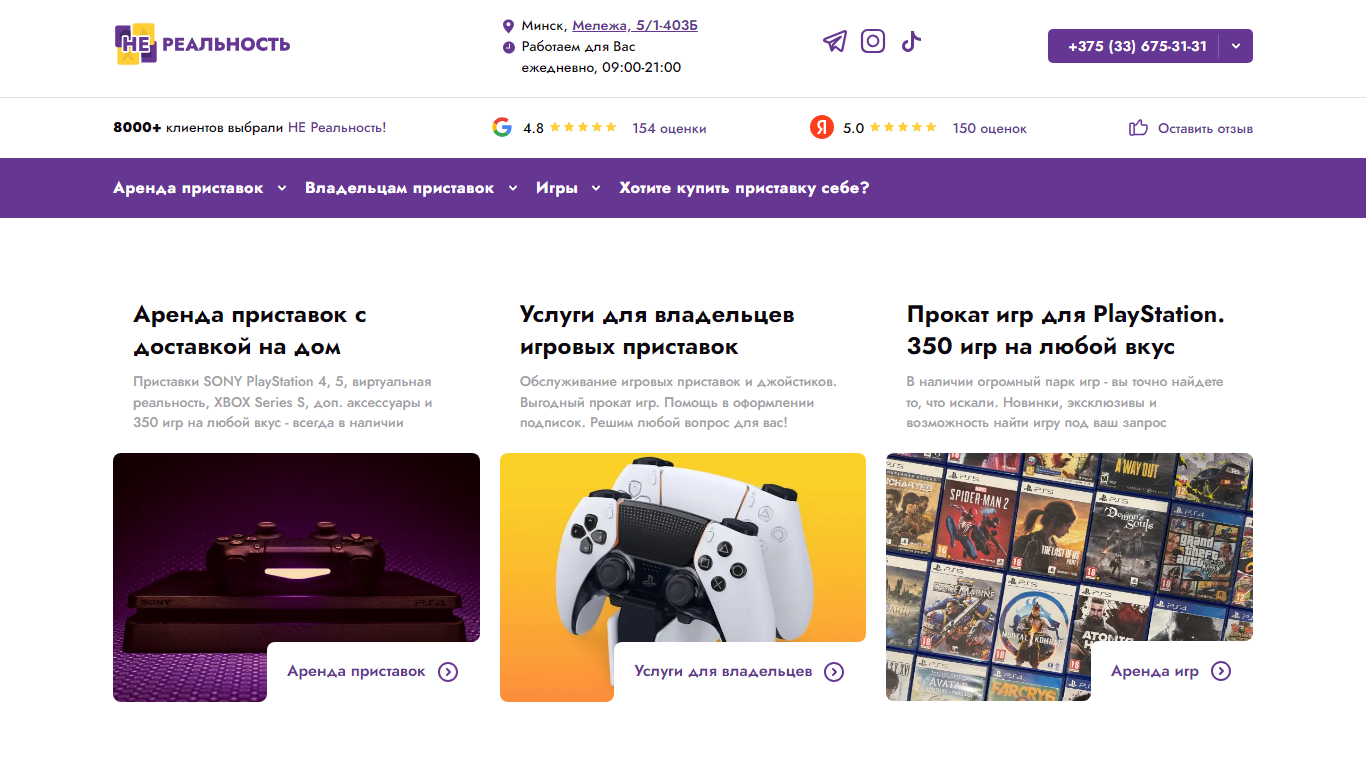Expand the Игры menu chevron
Viewport: 1366px width, 768px height.
tap(596, 188)
